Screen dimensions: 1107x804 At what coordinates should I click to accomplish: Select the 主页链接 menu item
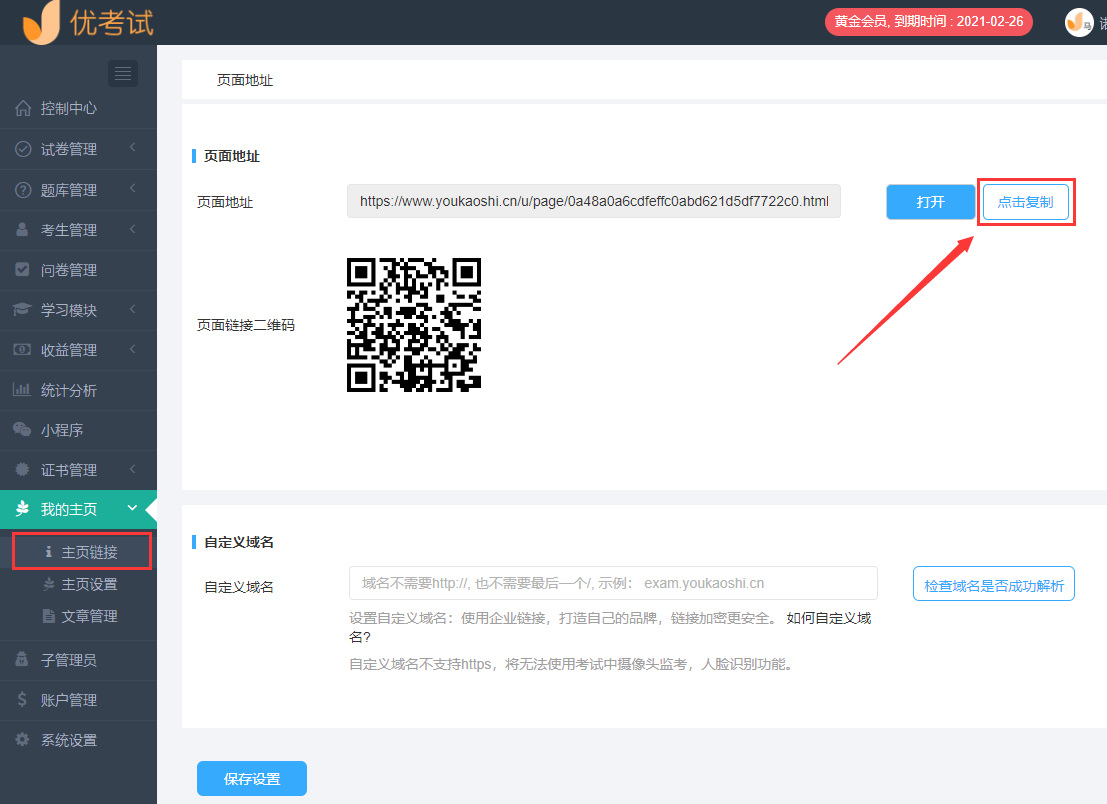coord(89,552)
